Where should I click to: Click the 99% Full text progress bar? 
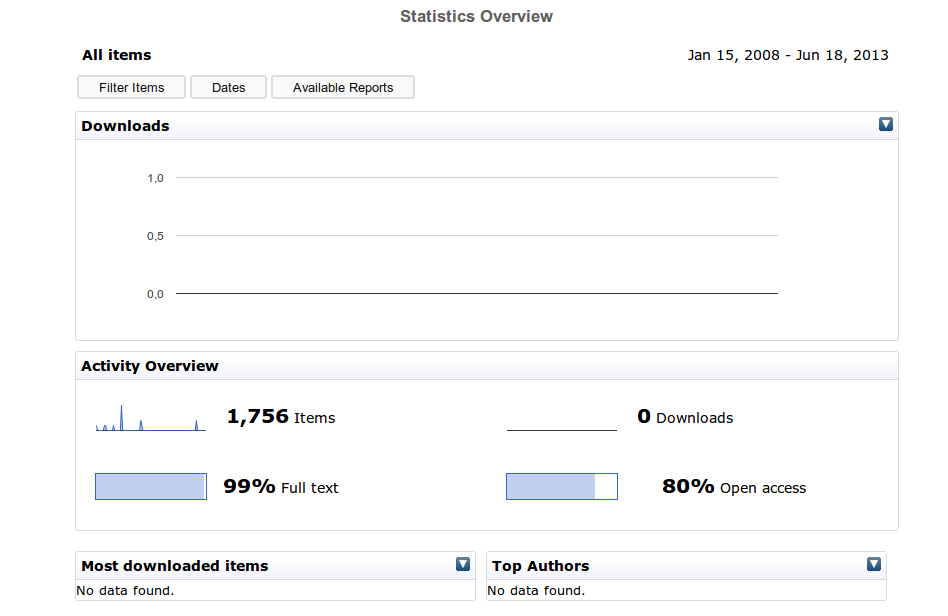coord(151,487)
